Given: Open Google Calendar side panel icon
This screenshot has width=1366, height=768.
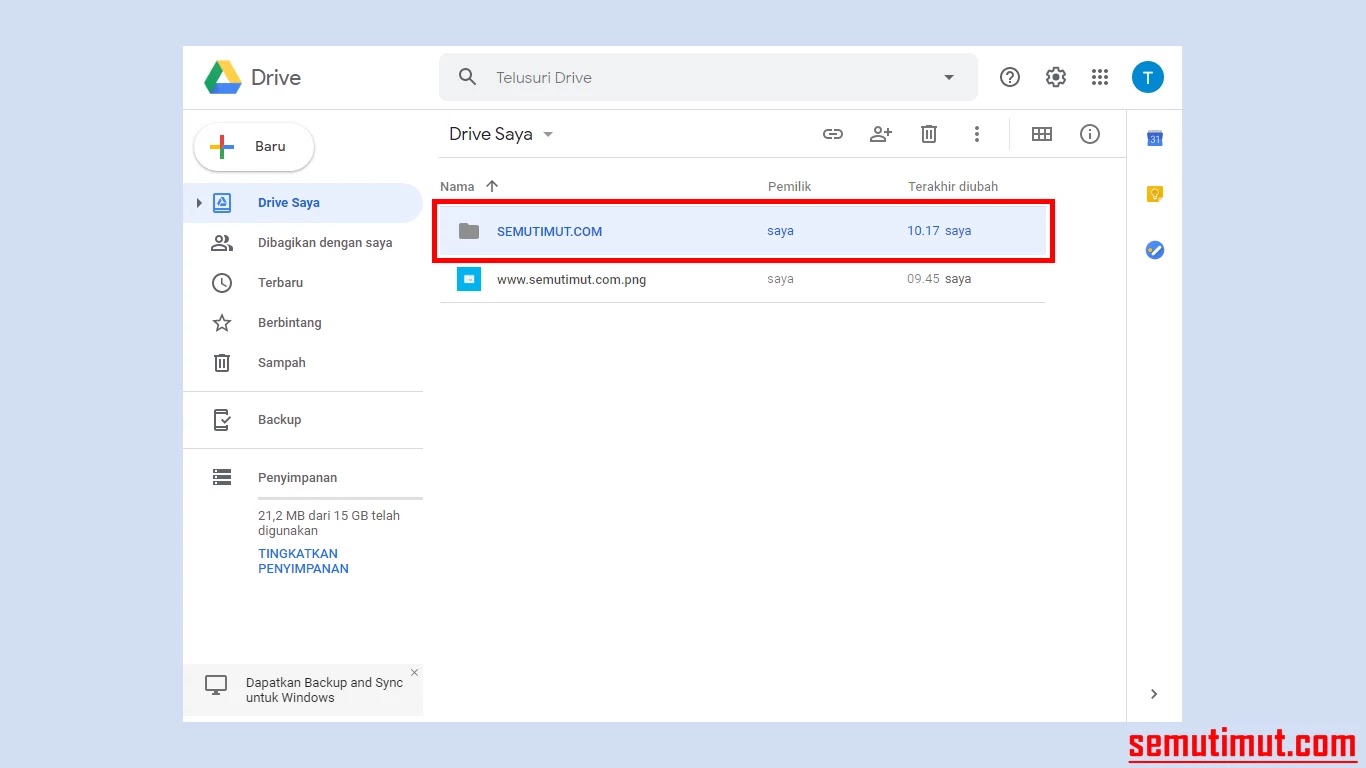Looking at the screenshot, I should point(1154,139).
